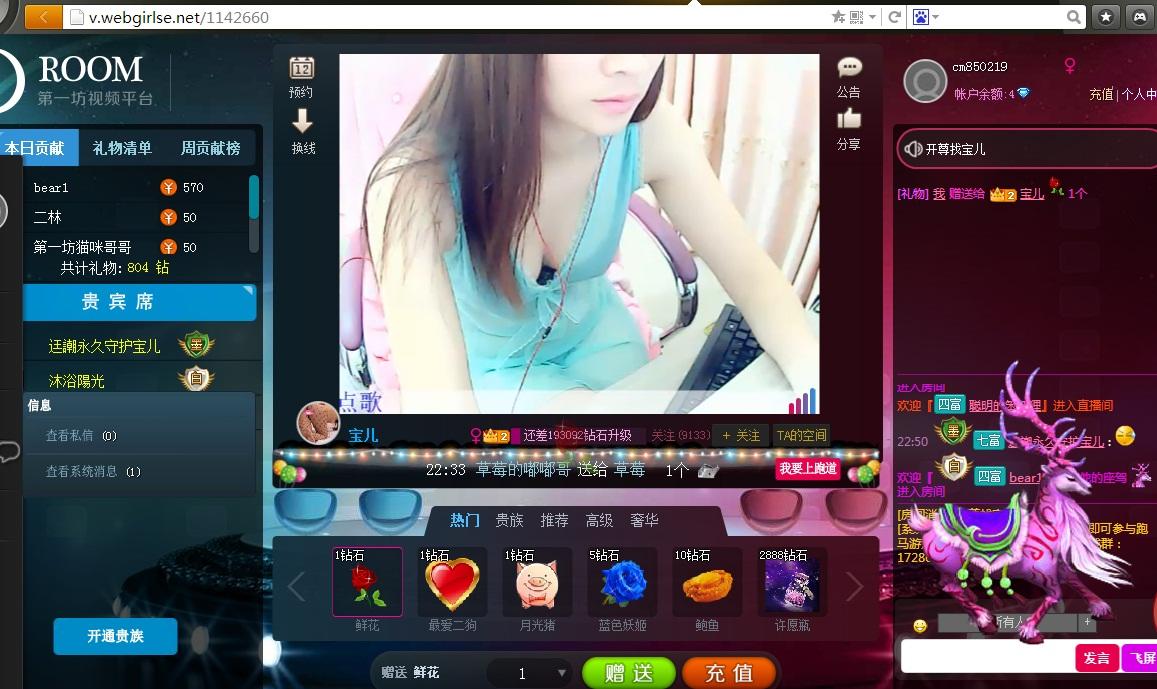This screenshot has height=689, width=1157.
Task: Click the 预约 calendar icon
Action: tap(301, 69)
